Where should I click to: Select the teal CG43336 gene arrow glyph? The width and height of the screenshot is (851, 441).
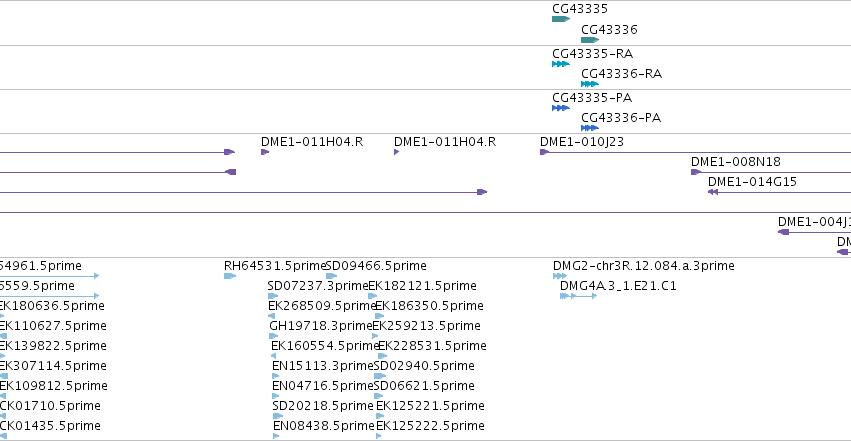(x=590, y=40)
